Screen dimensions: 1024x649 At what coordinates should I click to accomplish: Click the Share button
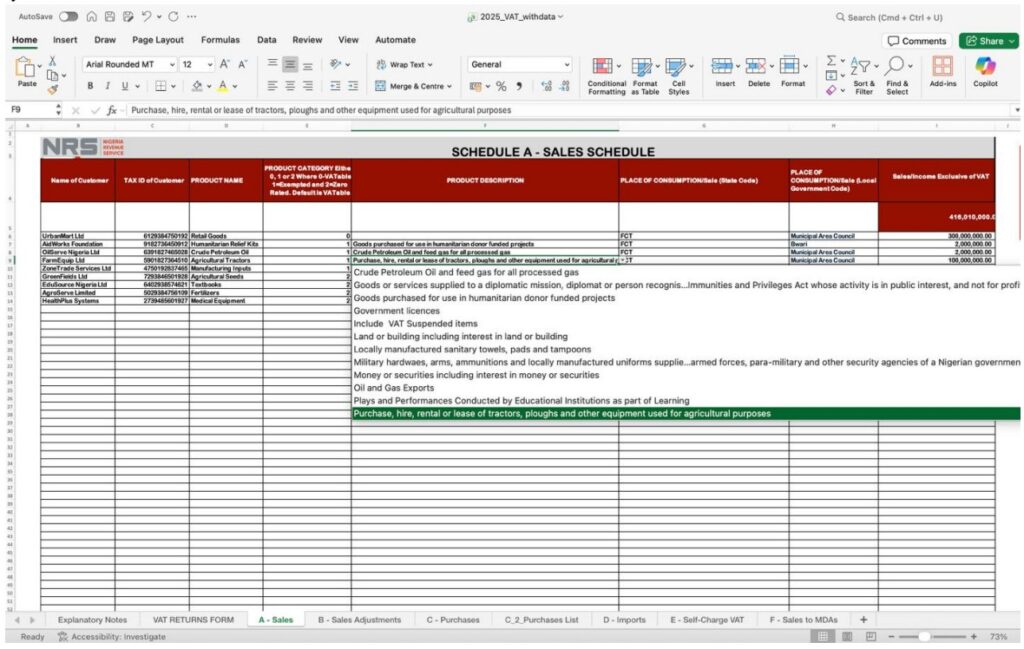pos(988,41)
